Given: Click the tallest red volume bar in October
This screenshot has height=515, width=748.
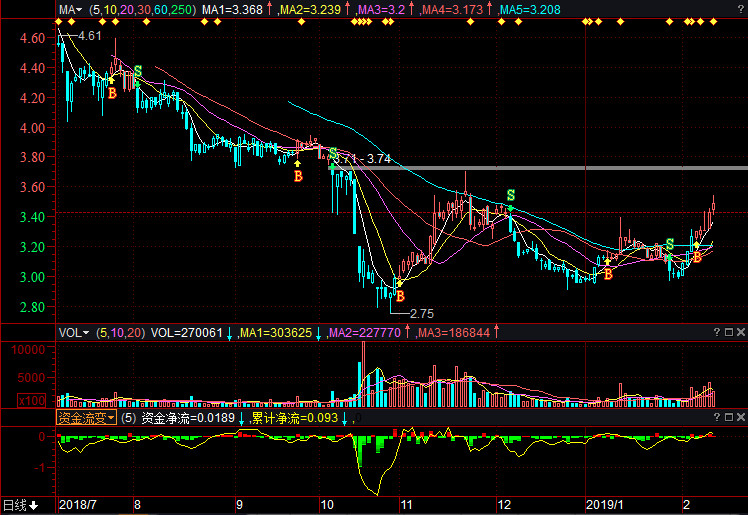Looking at the screenshot, I should (x=364, y=374).
